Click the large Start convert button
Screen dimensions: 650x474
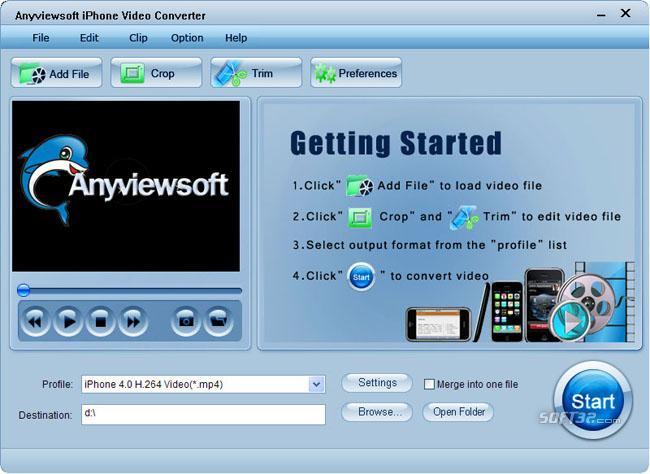pyautogui.click(x=593, y=400)
